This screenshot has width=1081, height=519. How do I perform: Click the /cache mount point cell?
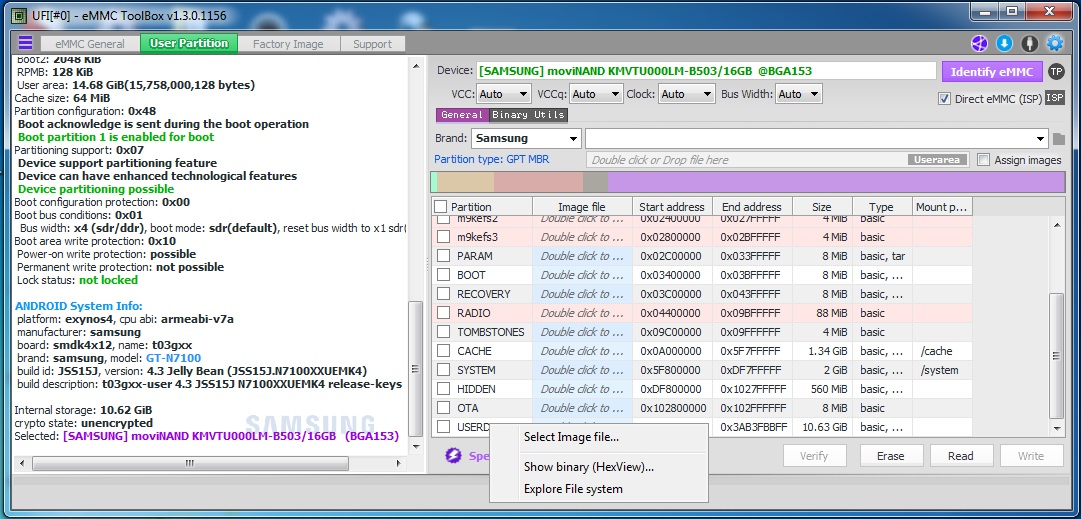click(x=942, y=351)
